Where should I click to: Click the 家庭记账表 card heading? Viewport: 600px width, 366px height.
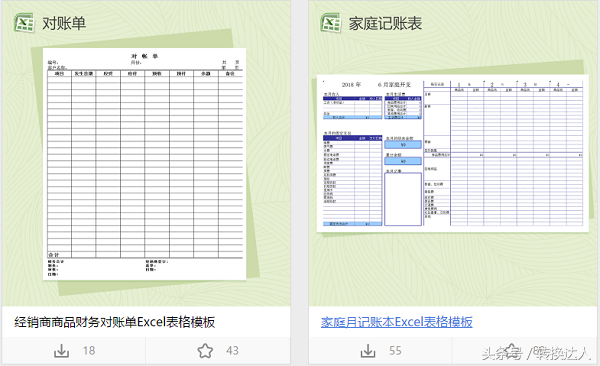[385, 23]
